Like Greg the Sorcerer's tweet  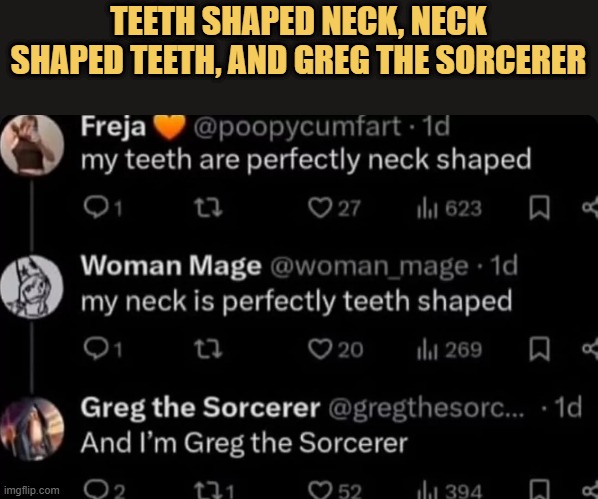pos(335,489)
